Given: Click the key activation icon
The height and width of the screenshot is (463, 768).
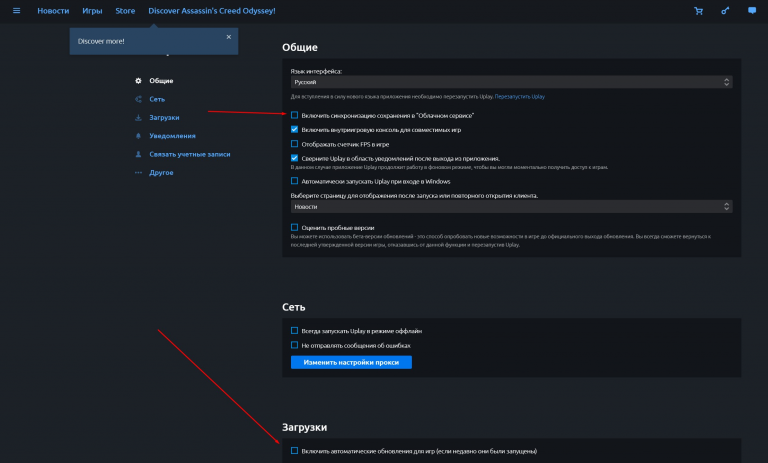Looking at the screenshot, I should [724, 11].
